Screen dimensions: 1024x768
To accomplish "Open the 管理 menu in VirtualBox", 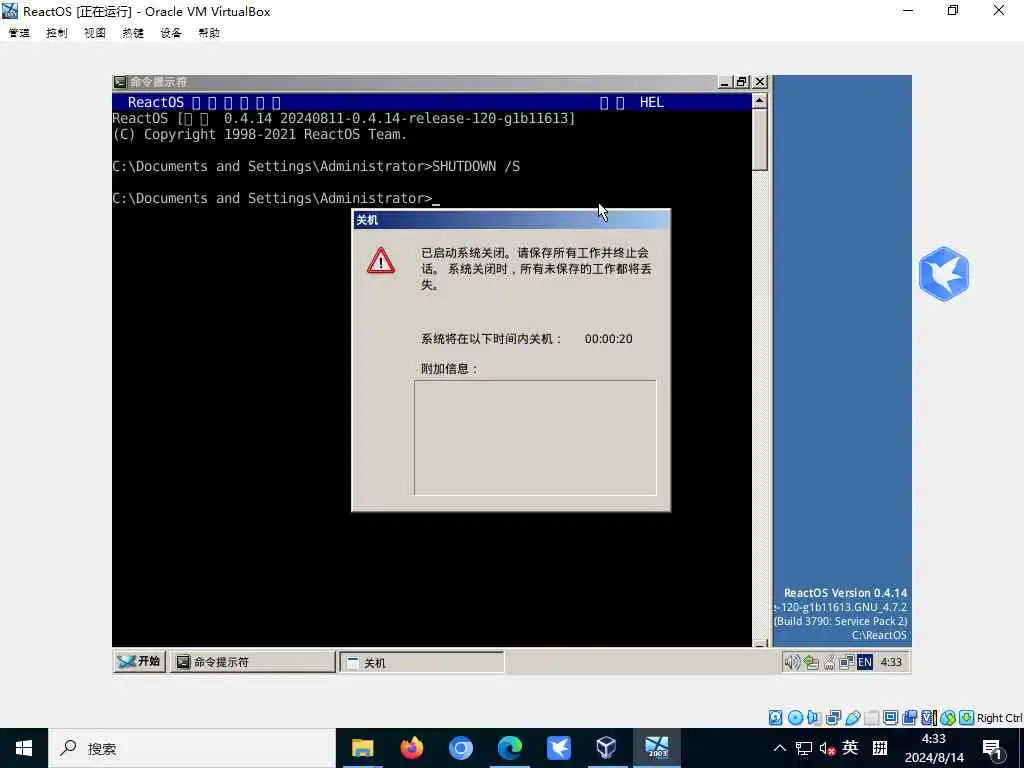I will coord(19,33).
